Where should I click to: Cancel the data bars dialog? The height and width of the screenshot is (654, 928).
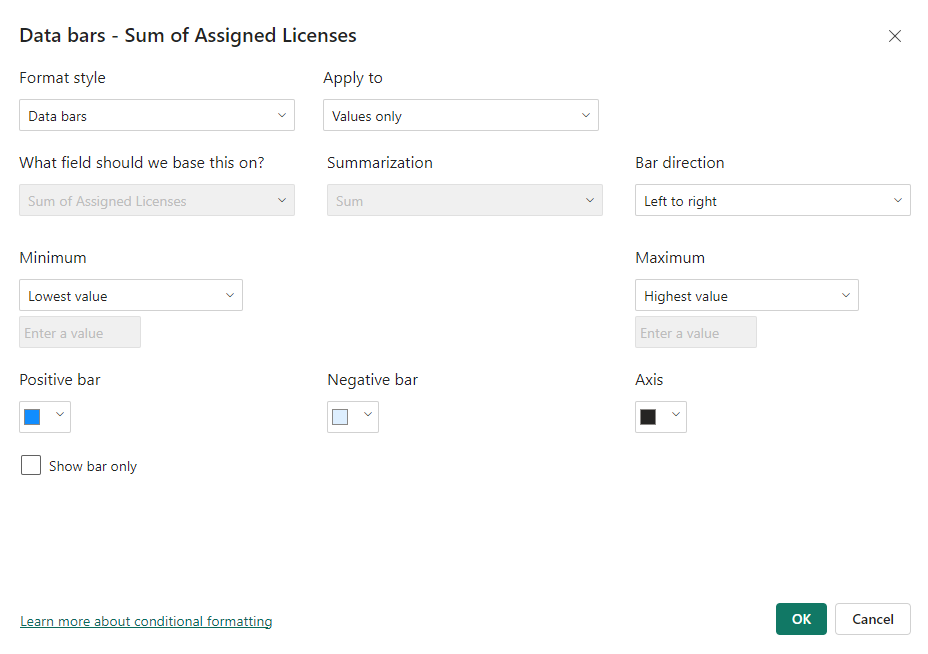[x=872, y=619]
